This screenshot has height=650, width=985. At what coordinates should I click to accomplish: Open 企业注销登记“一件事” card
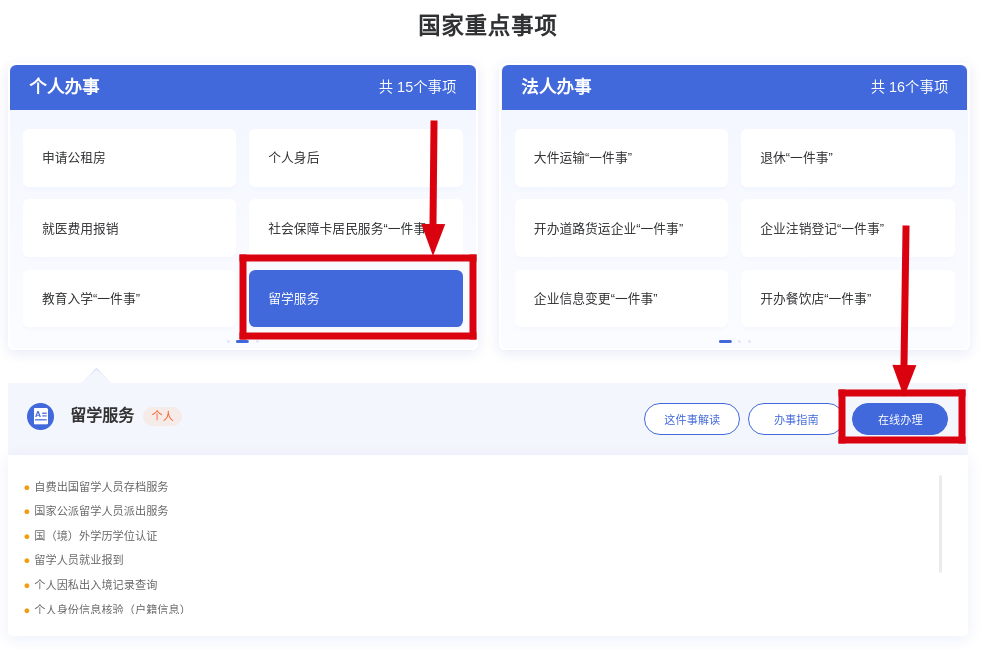[x=847, y=228]
